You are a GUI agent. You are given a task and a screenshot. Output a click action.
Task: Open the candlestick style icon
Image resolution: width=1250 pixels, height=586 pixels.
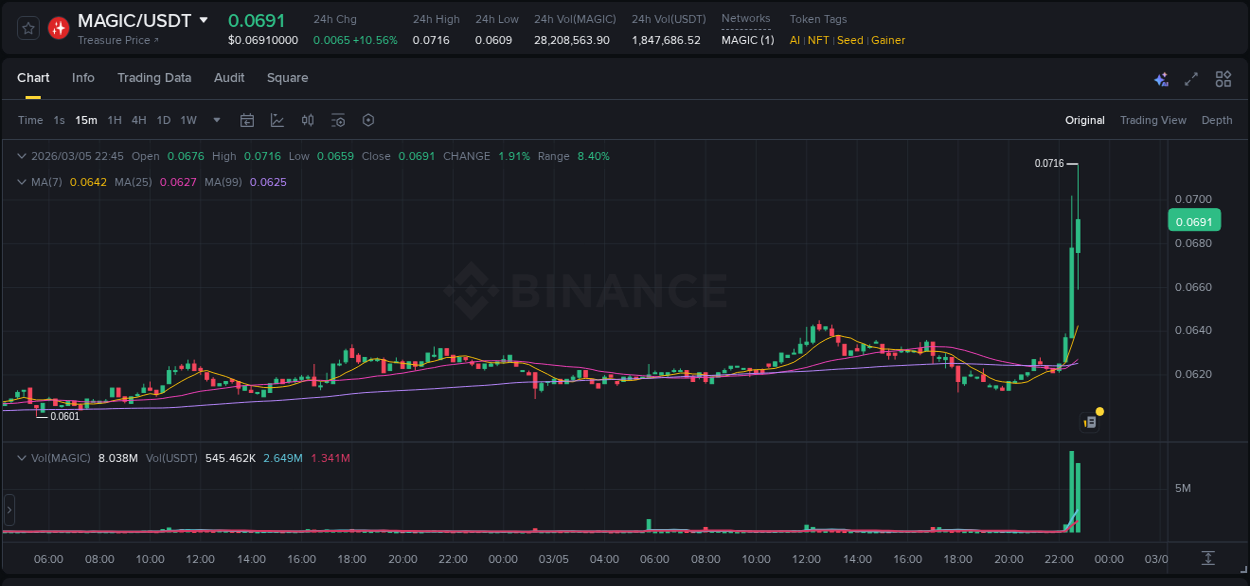(x=308, y=120)
